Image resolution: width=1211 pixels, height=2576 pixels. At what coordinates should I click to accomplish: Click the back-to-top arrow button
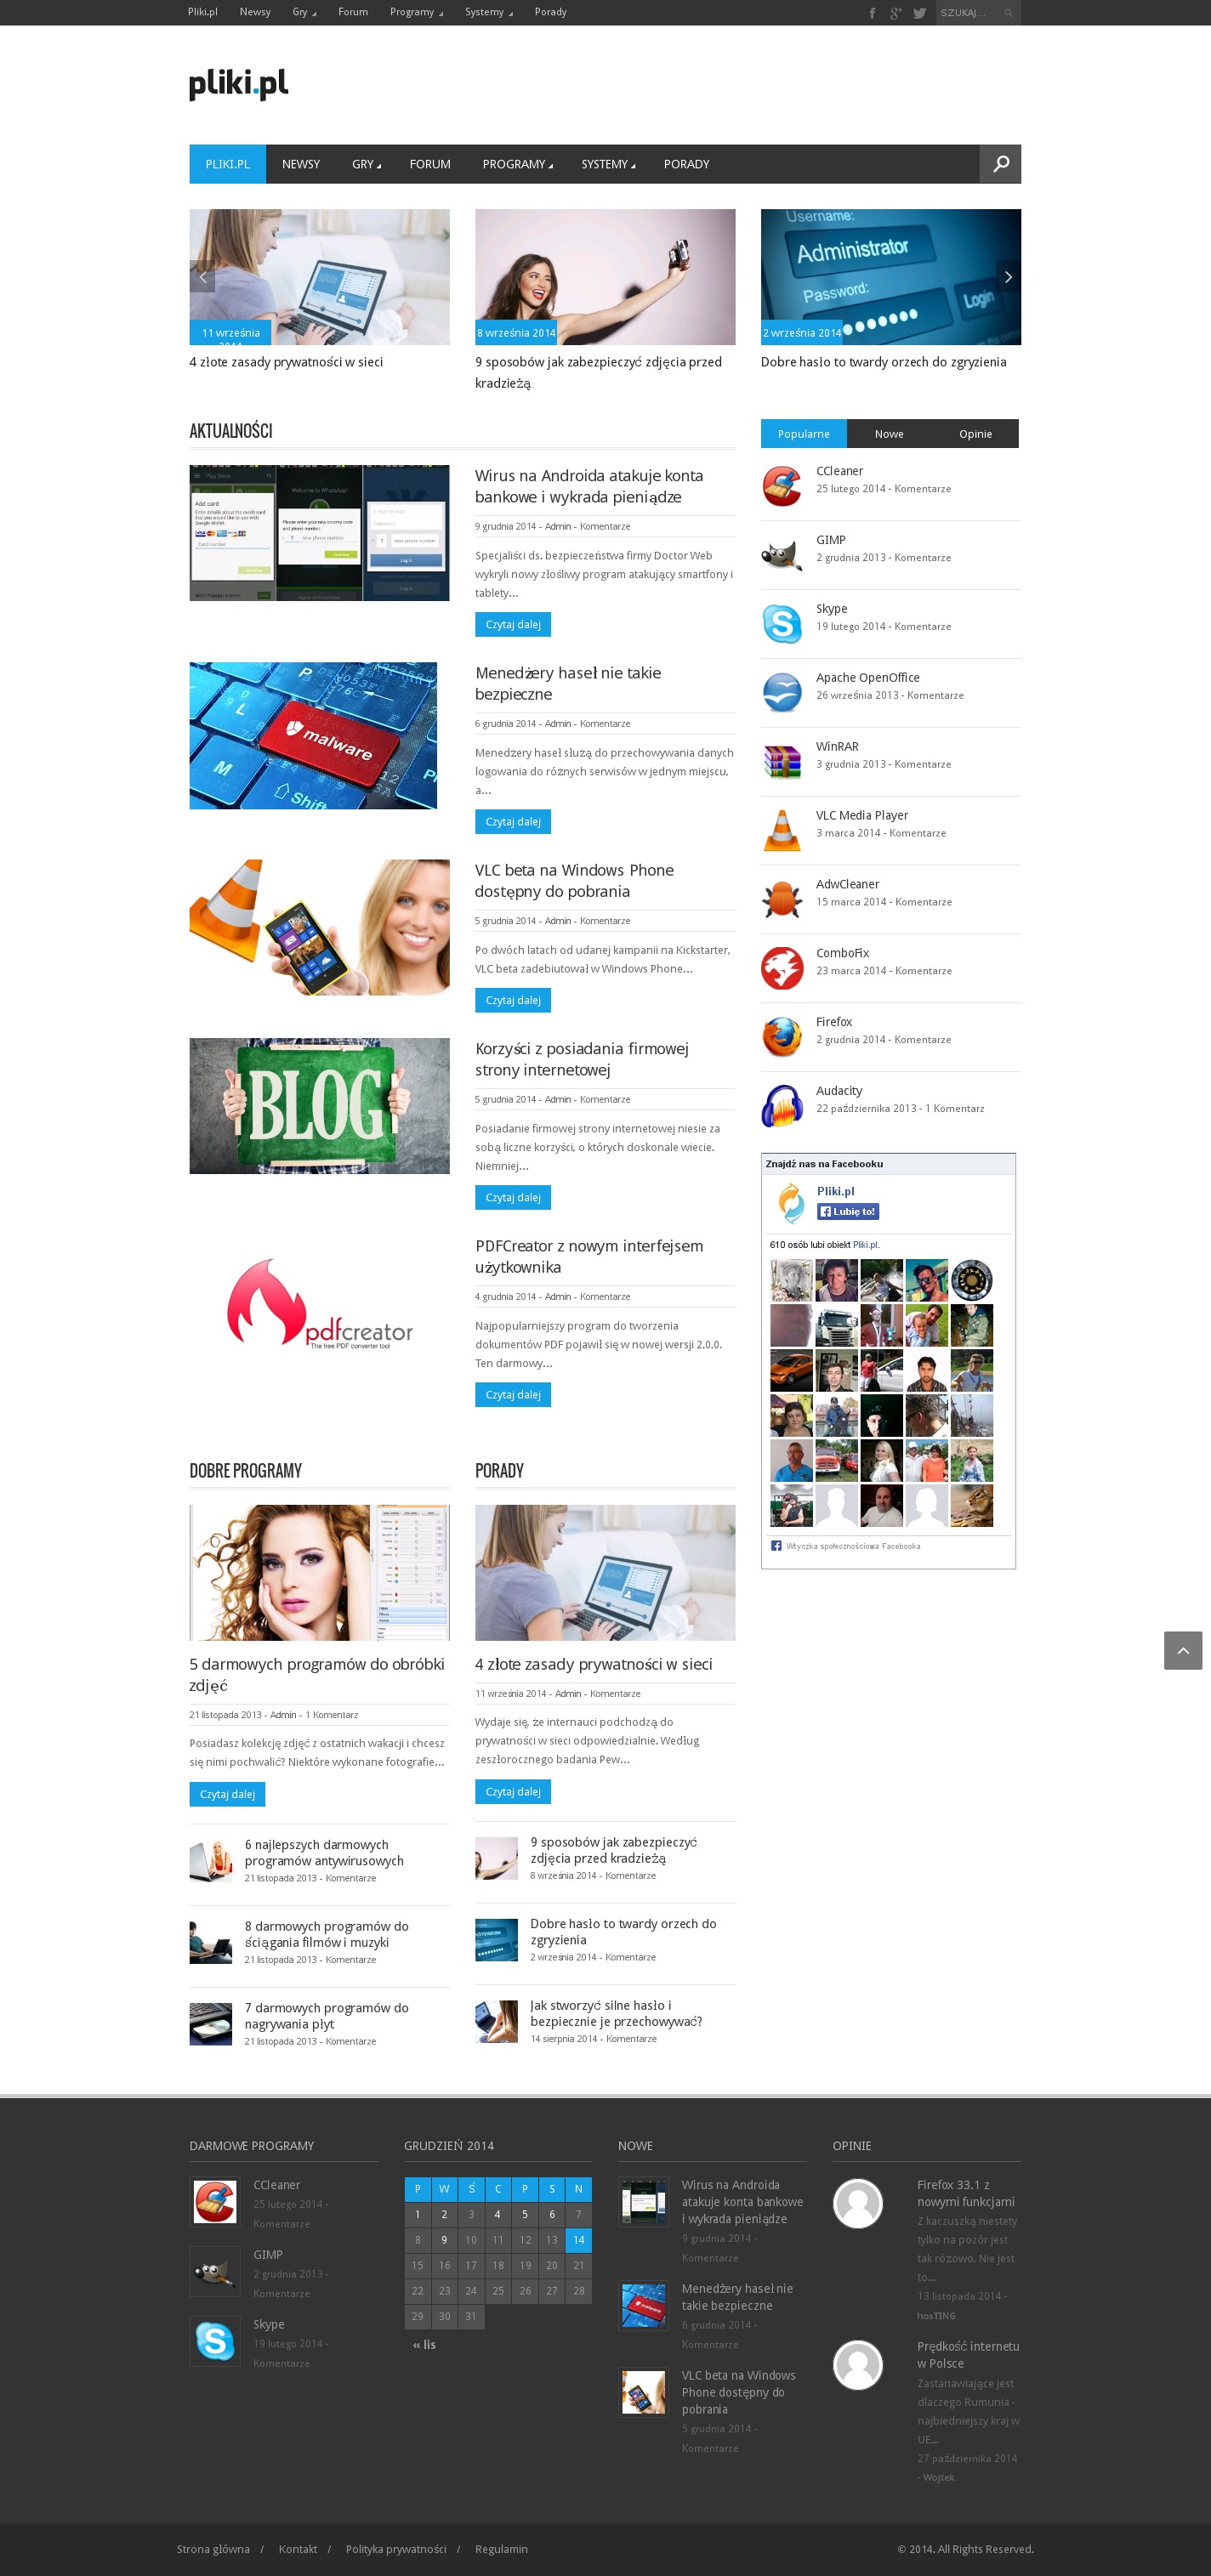point(1183,1650)
